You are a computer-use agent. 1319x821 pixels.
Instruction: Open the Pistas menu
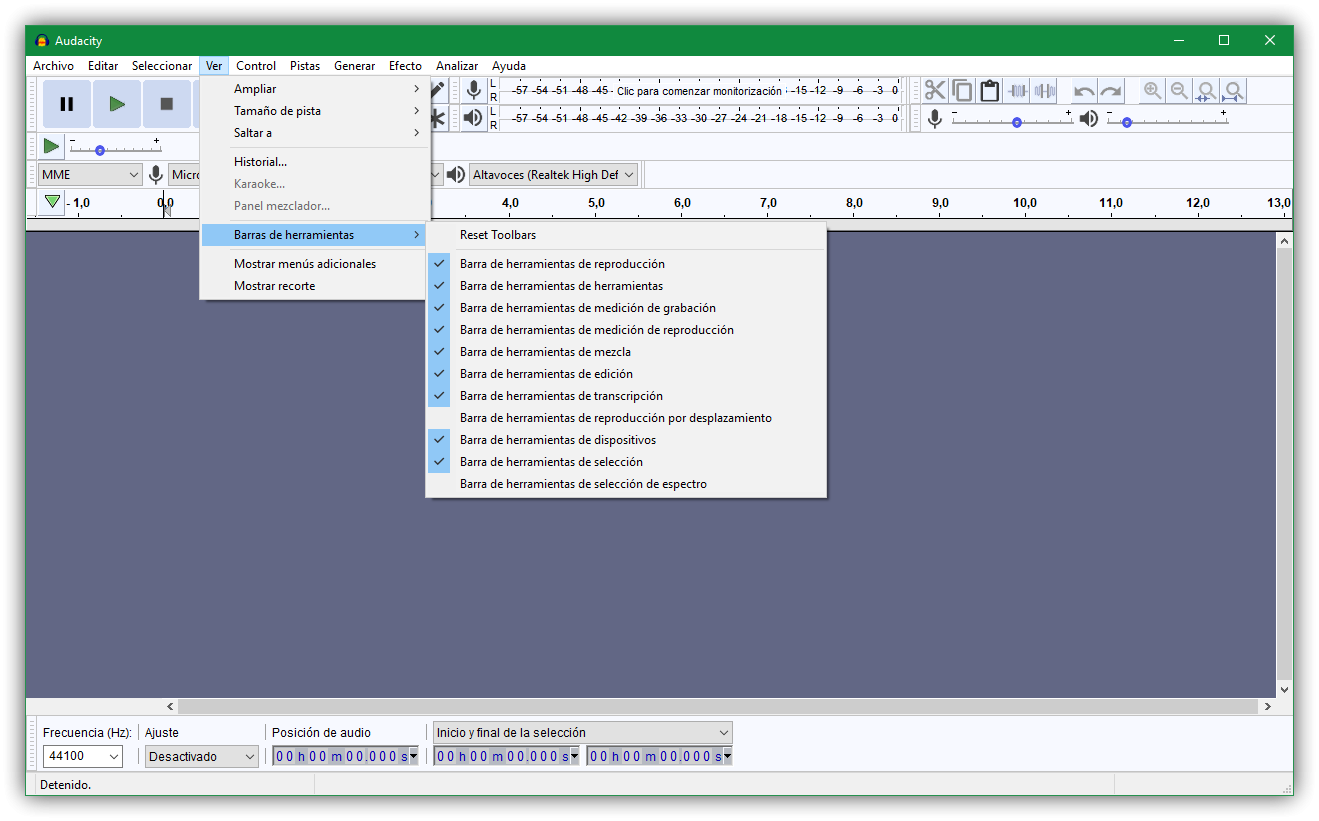click(305, 66)
